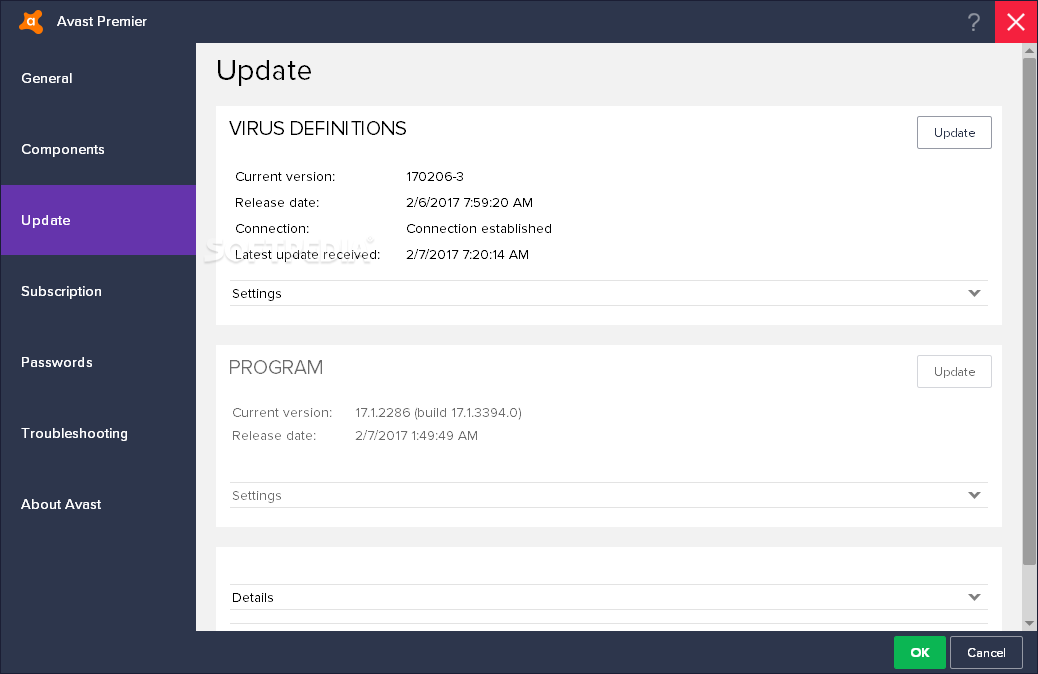Click the vertical scrollbar thumb
The width and height of the screenshot is (1038, 674).
click(x=1029, y=311)
